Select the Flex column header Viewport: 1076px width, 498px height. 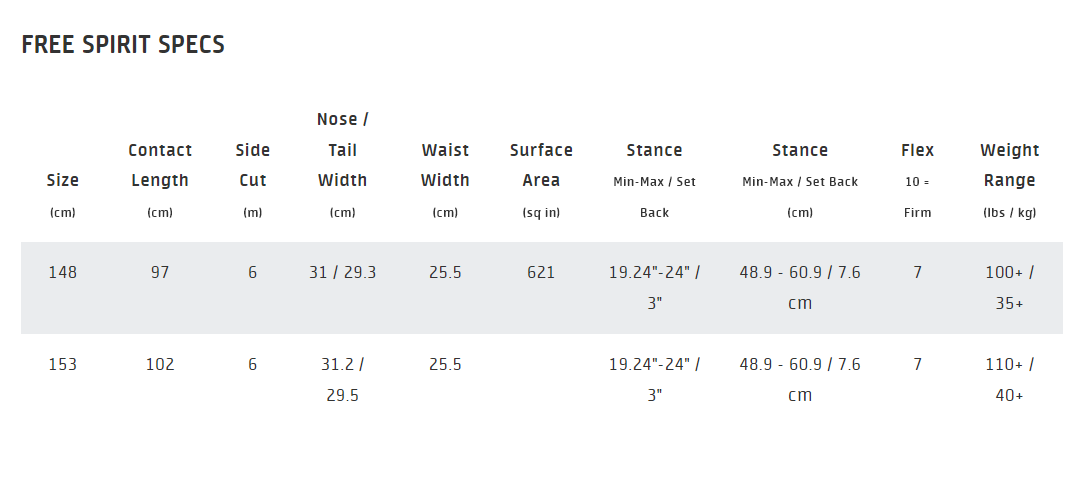click(917, 180)
